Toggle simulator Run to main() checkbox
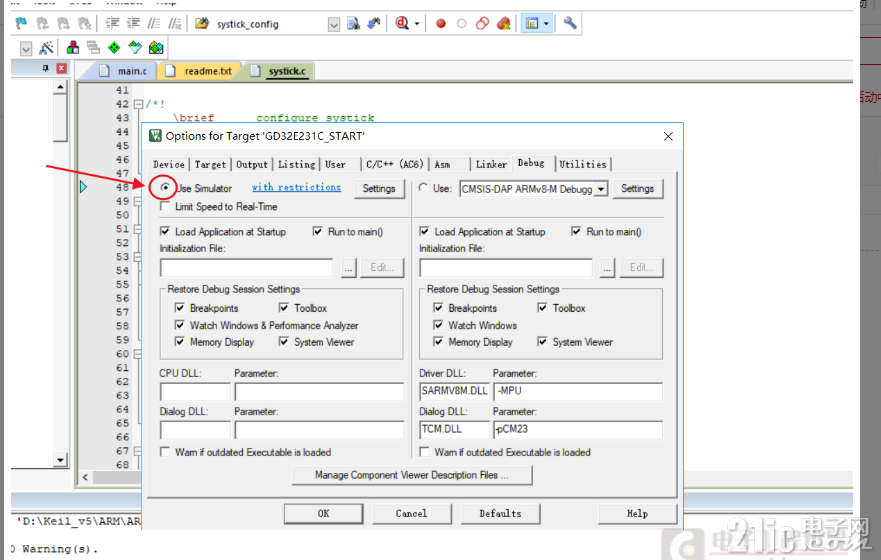881x560 pixels. 317,231
